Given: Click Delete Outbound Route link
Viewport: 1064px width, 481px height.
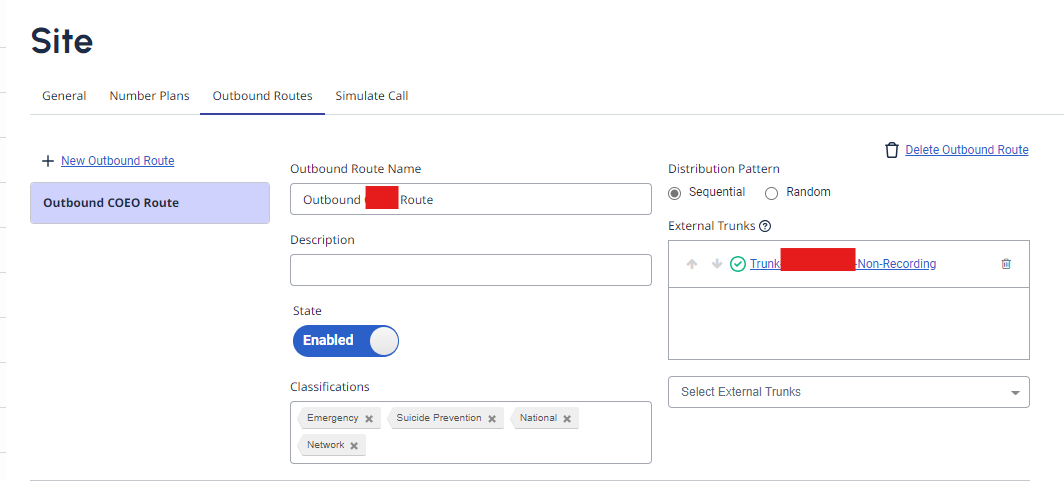Looking at the screenshot, I should pos(966,150).
